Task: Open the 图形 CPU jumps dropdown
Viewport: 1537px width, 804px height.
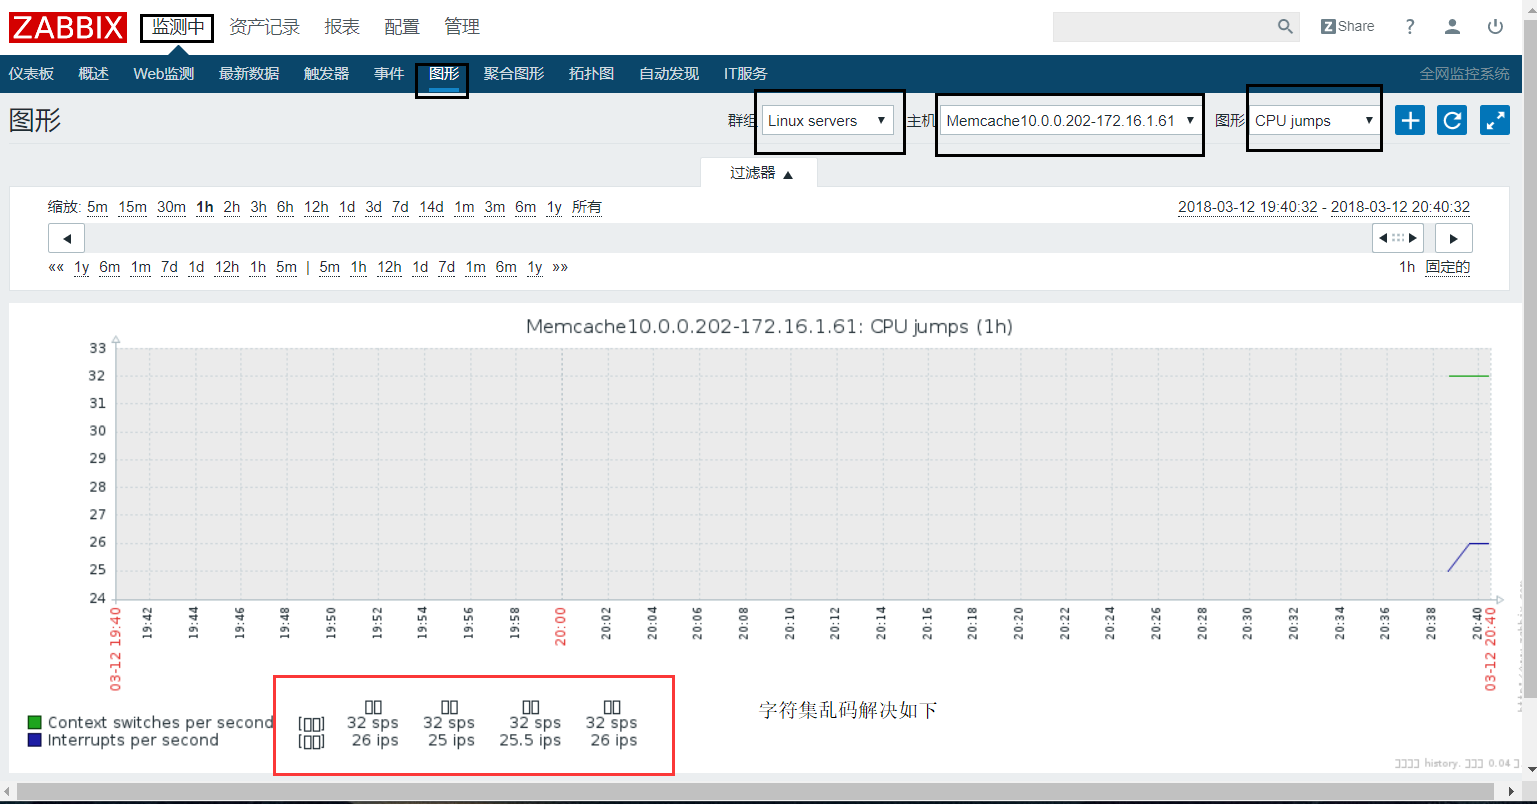Action: click(1314, 121)
